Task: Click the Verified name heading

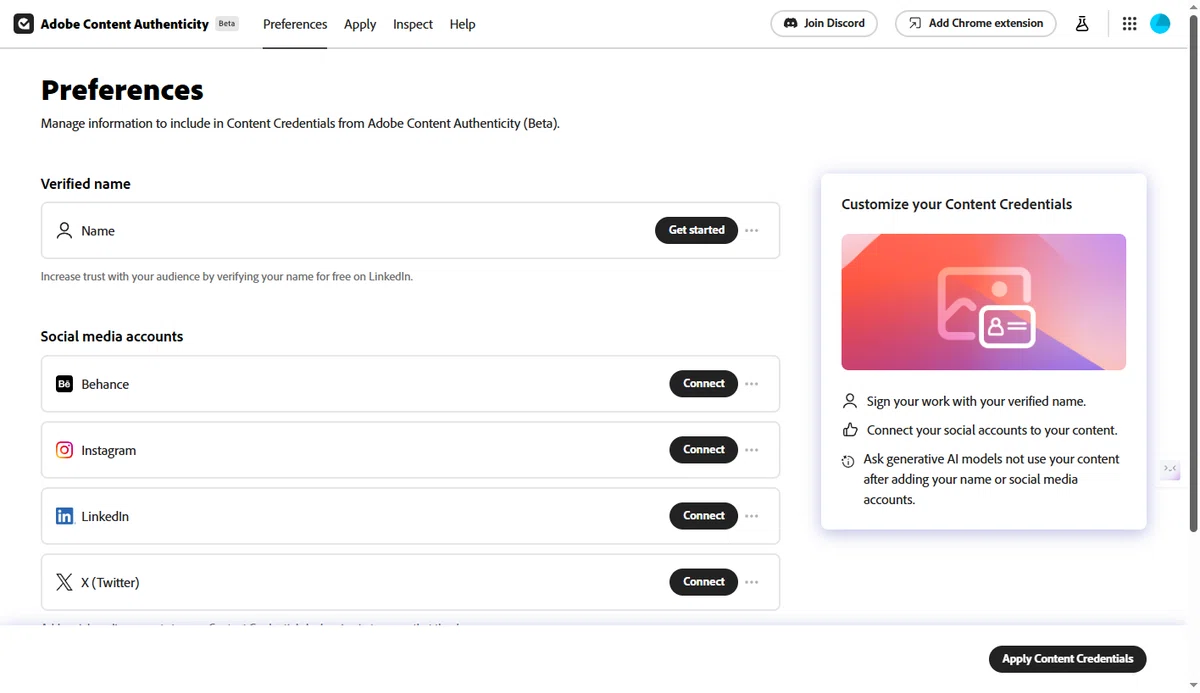Action: (85, 184)
